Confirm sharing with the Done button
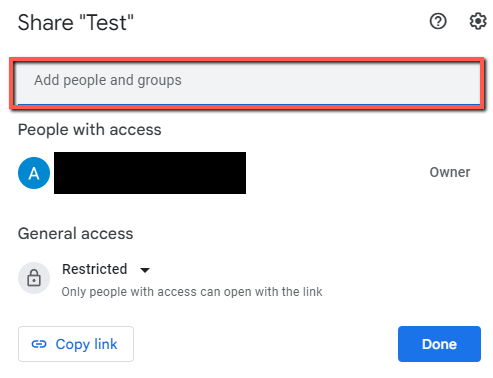This screenshot has height=378, width=493. point(439,344)
